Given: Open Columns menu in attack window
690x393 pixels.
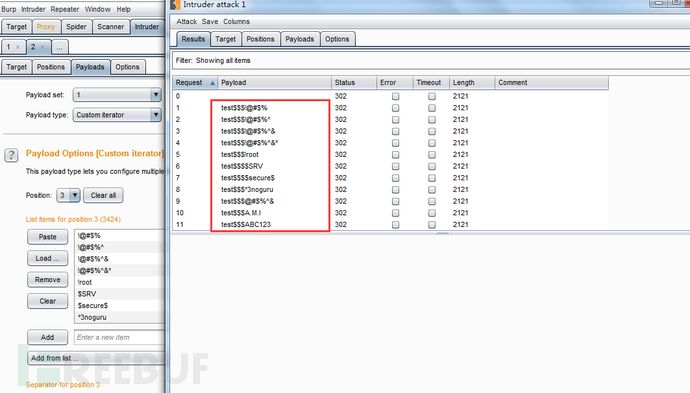Looking at the screenshot, I should point(236,22).
